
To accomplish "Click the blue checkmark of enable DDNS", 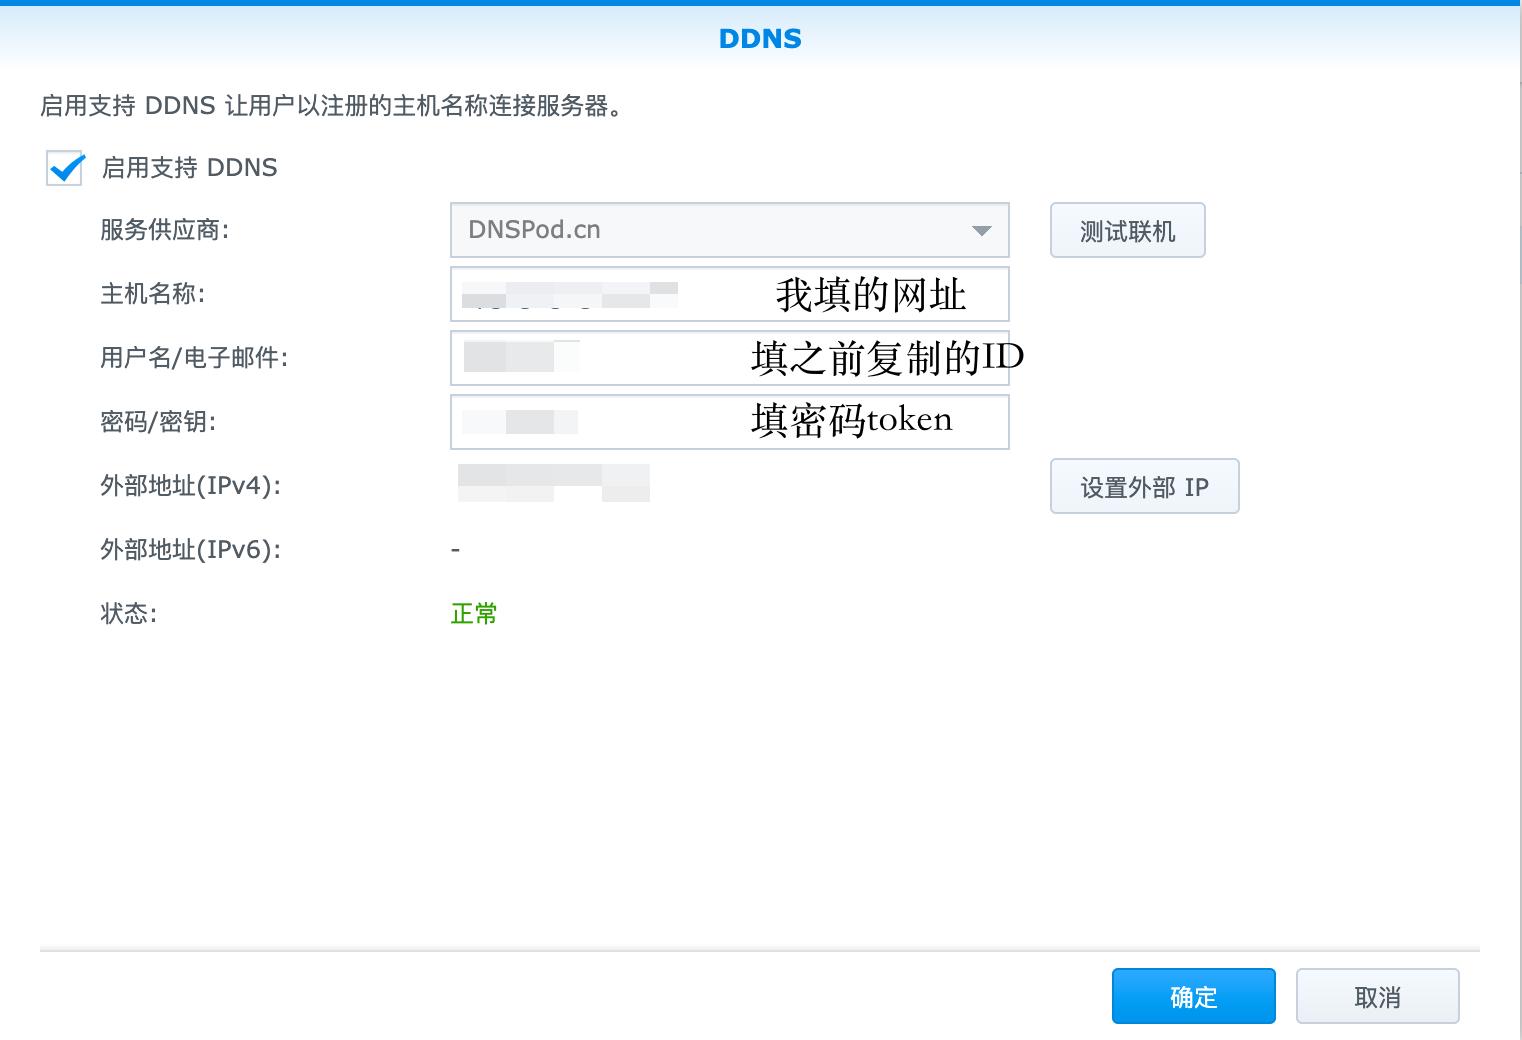I will coord(64,169).
